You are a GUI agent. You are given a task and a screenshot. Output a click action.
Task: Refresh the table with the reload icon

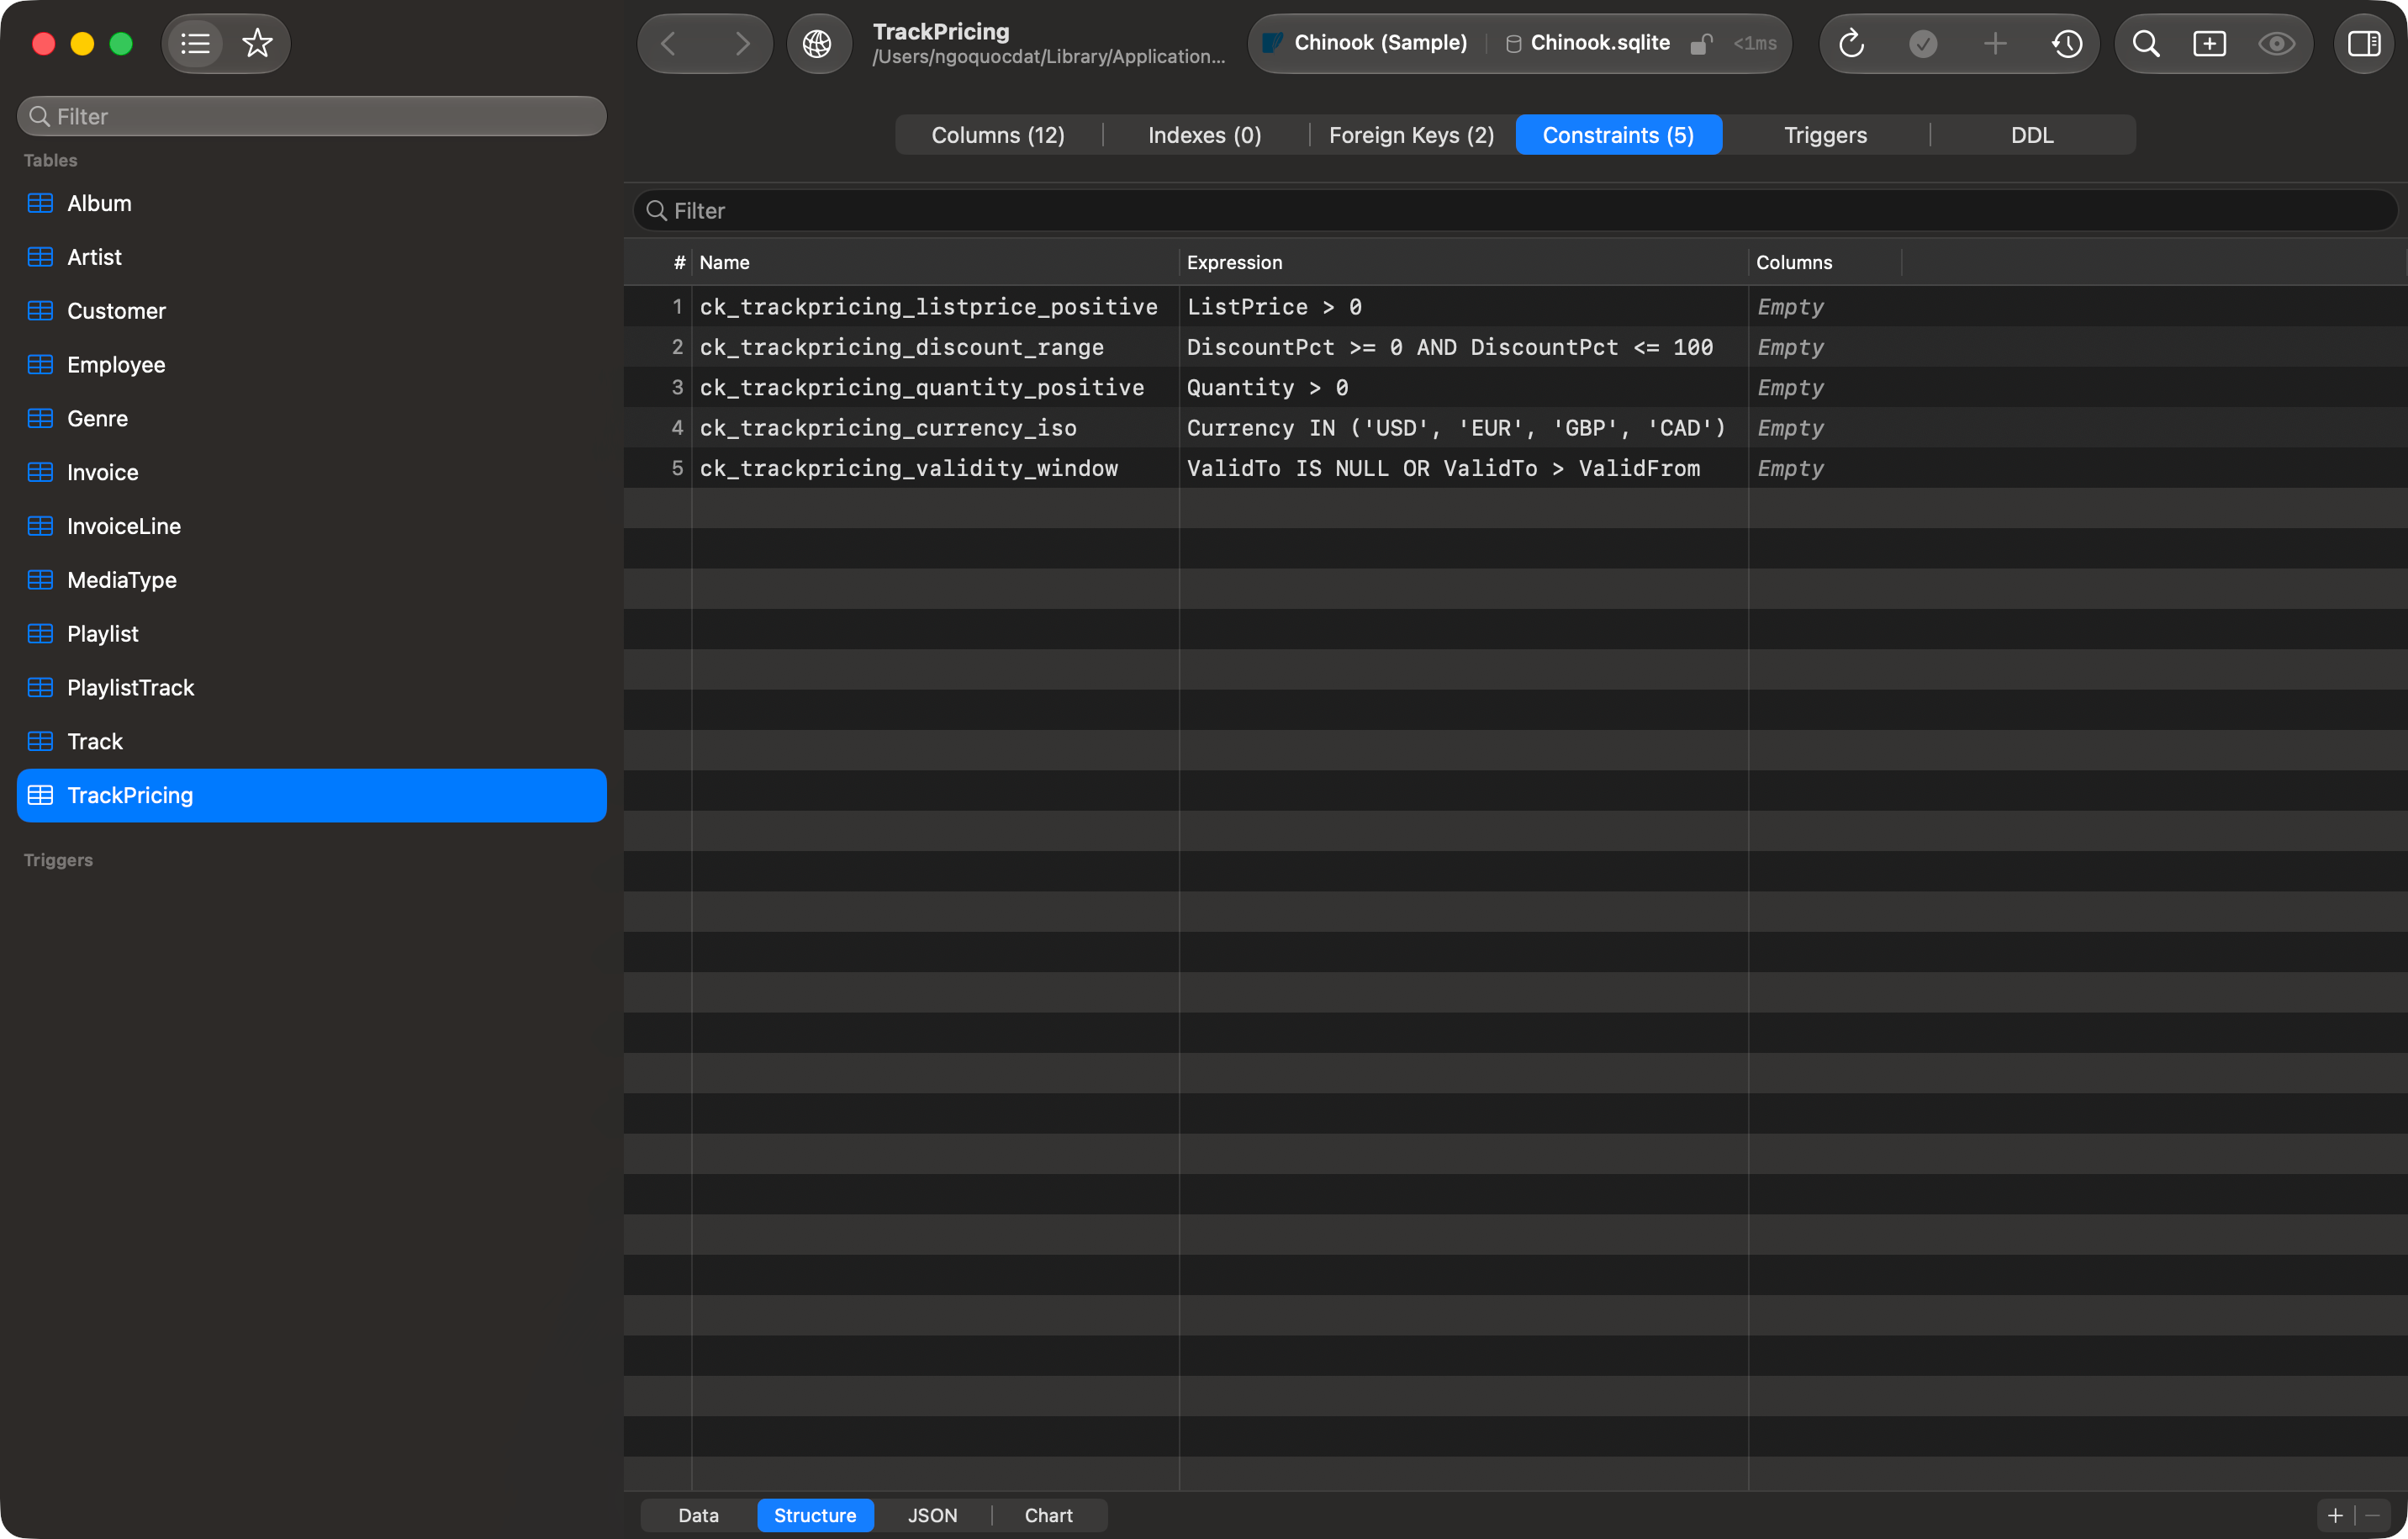(x=1851, y=44)
